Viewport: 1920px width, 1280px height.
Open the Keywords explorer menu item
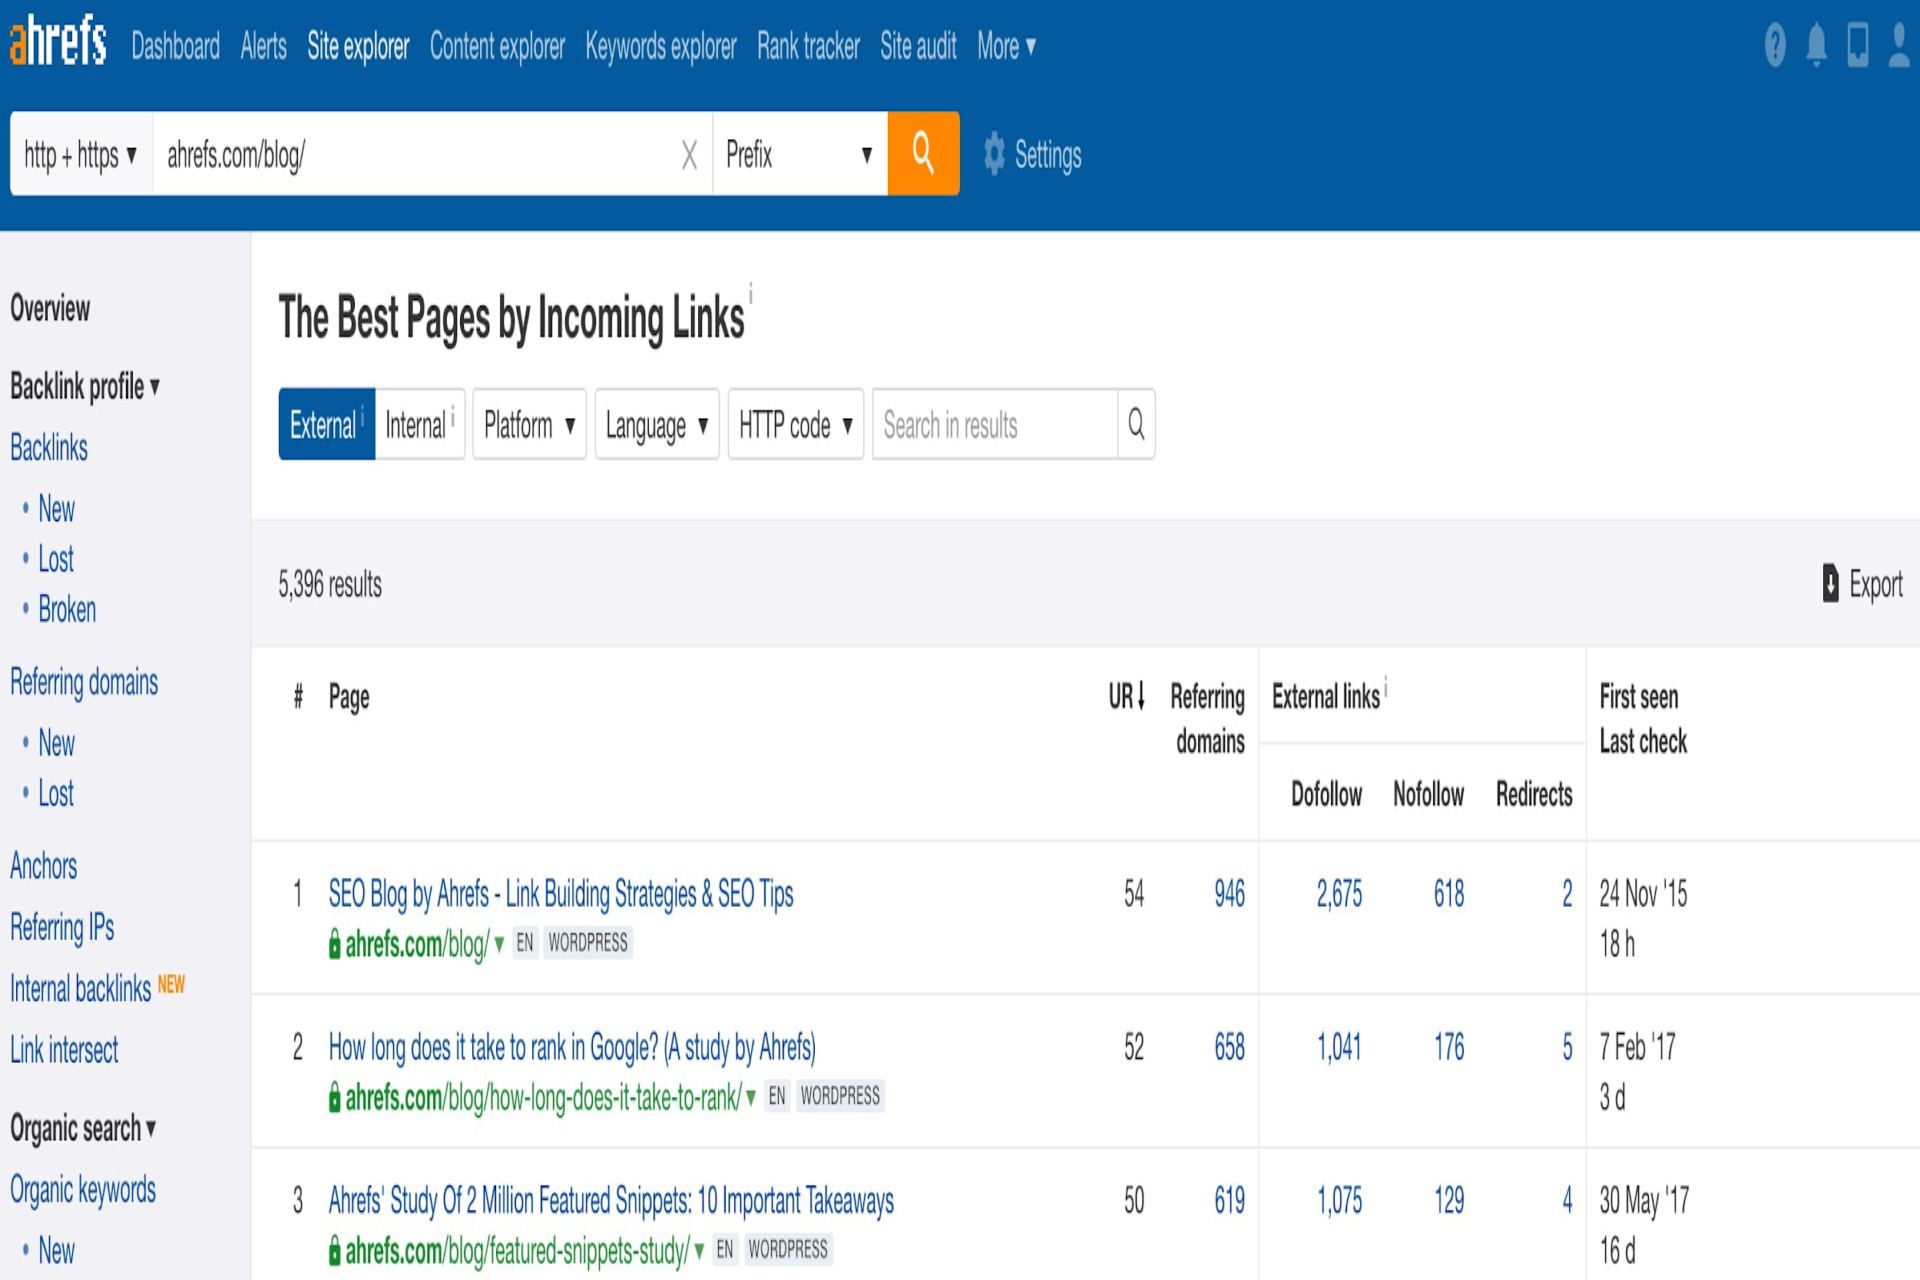660,46
